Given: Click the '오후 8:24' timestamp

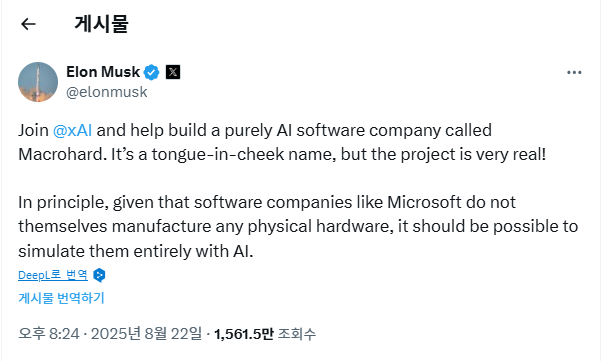Looking at the screenshot, I should (49, 334).
